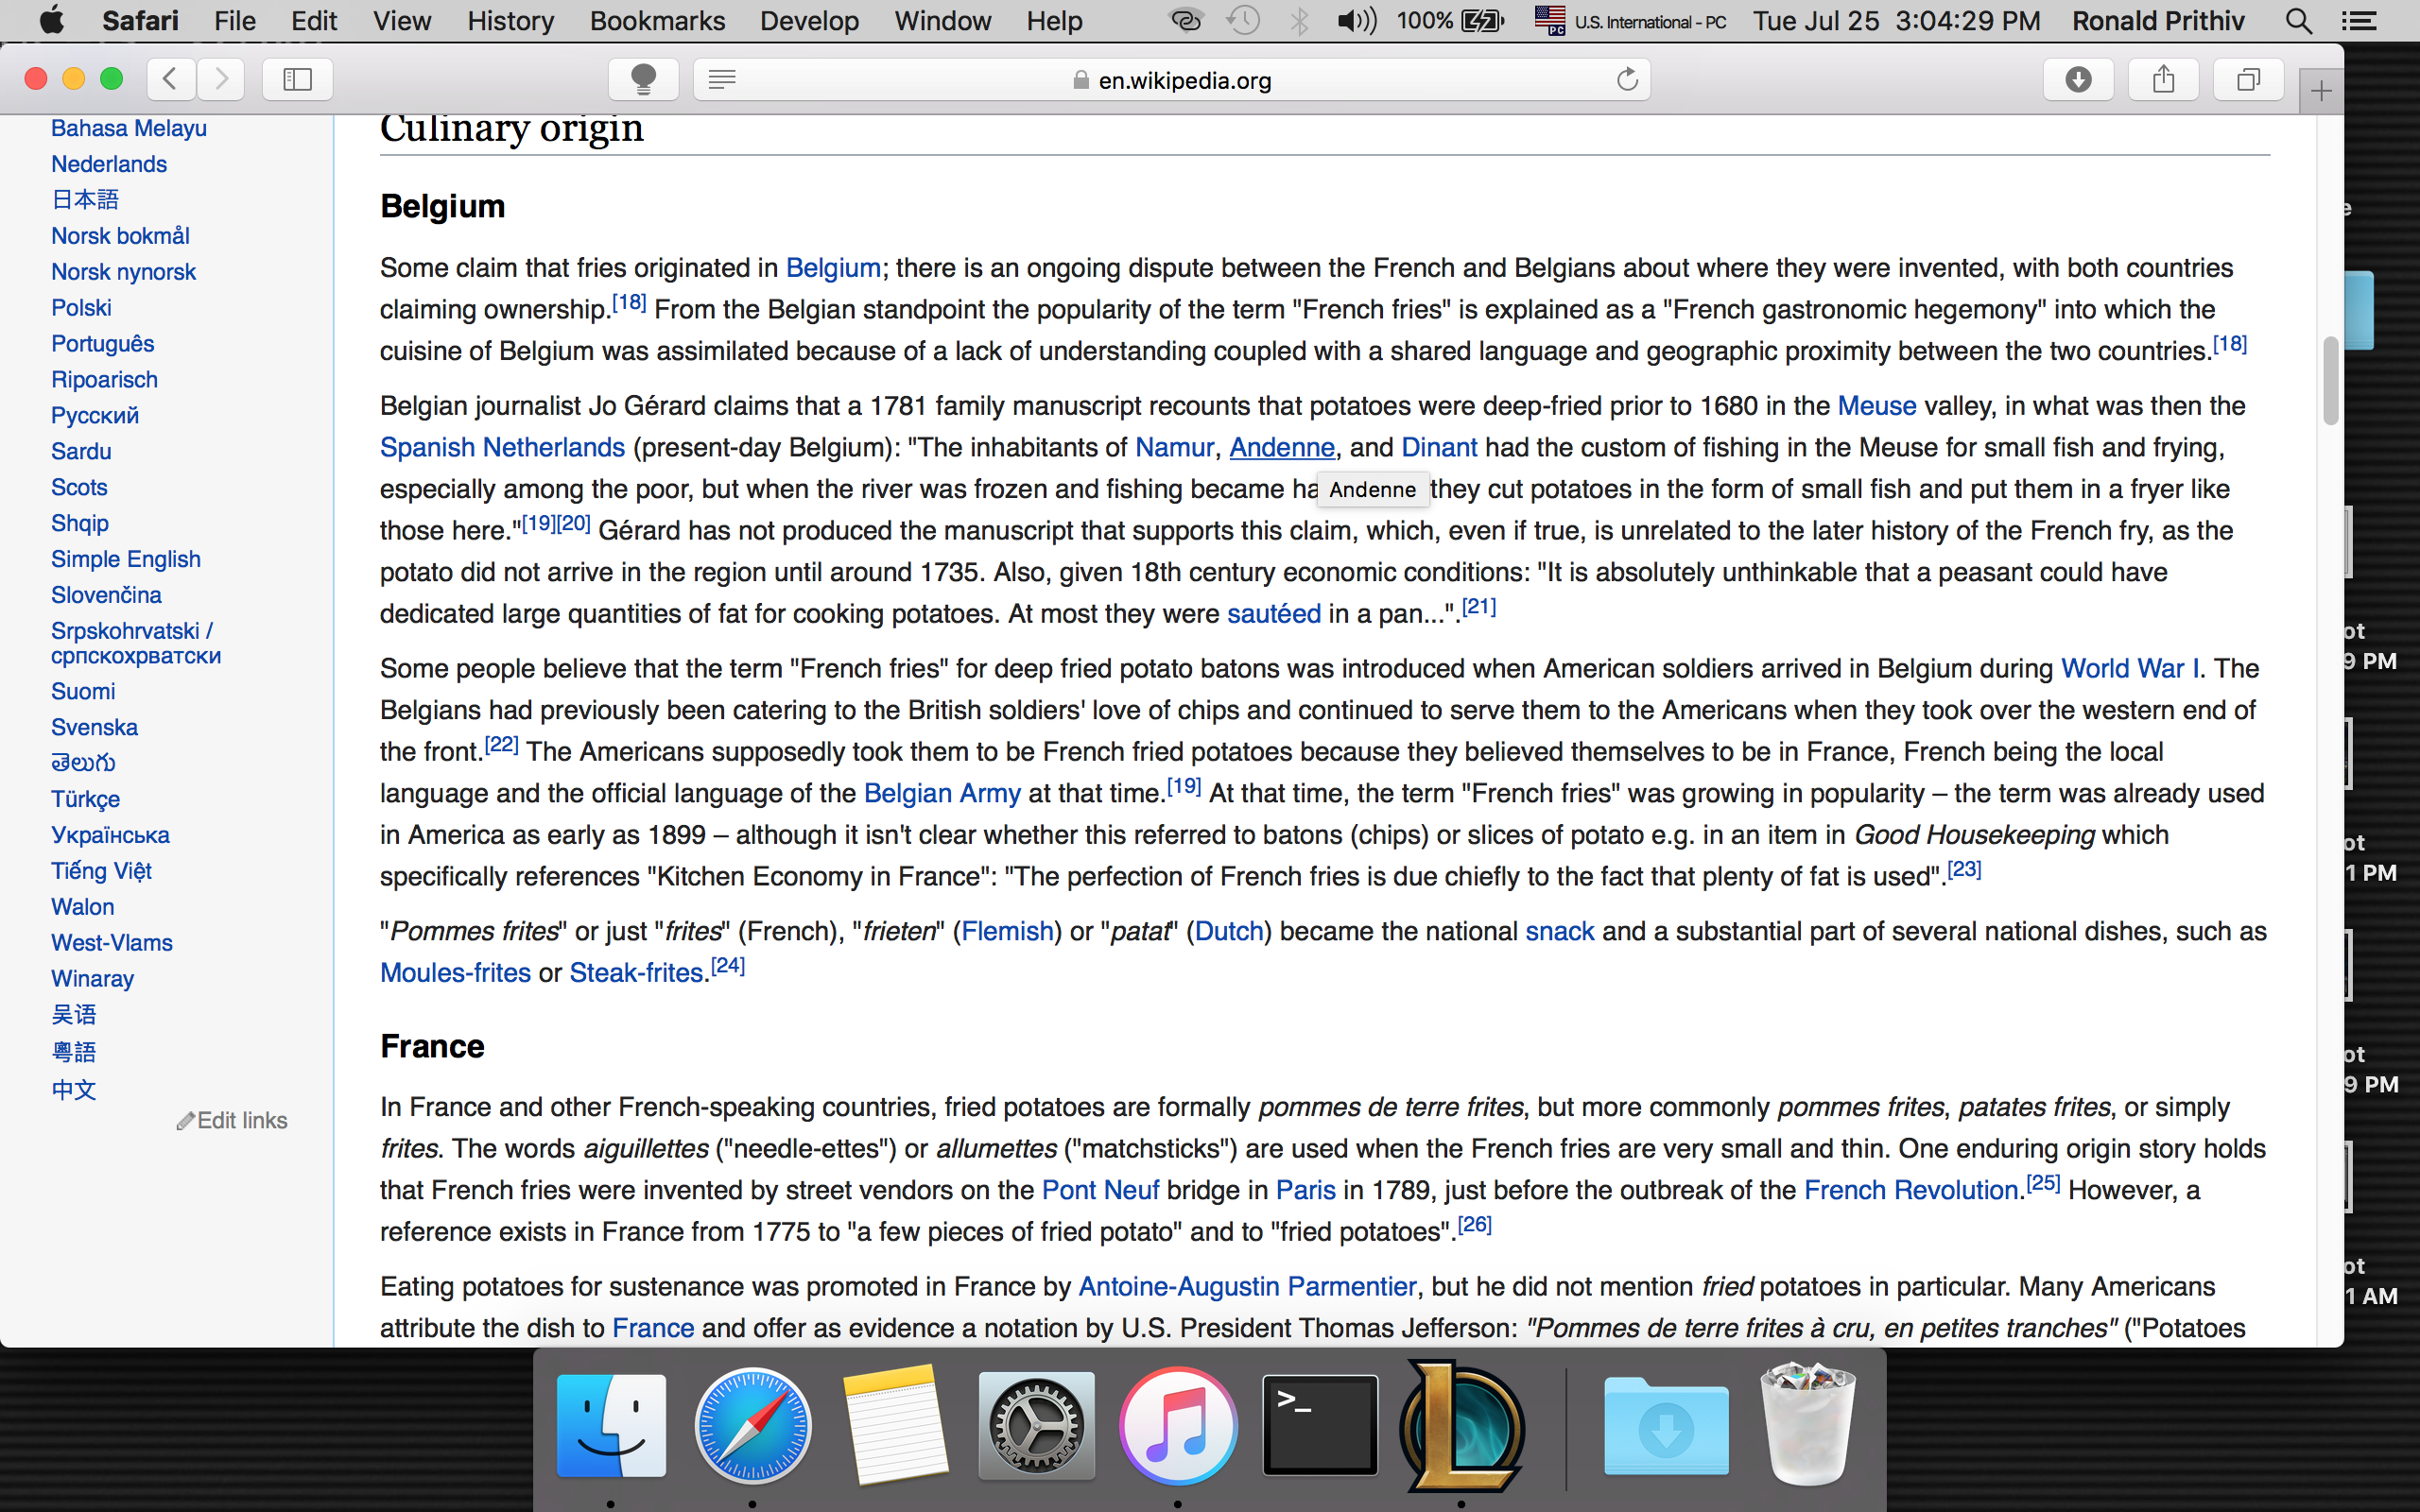Open battery status menu

point(1450,20)
